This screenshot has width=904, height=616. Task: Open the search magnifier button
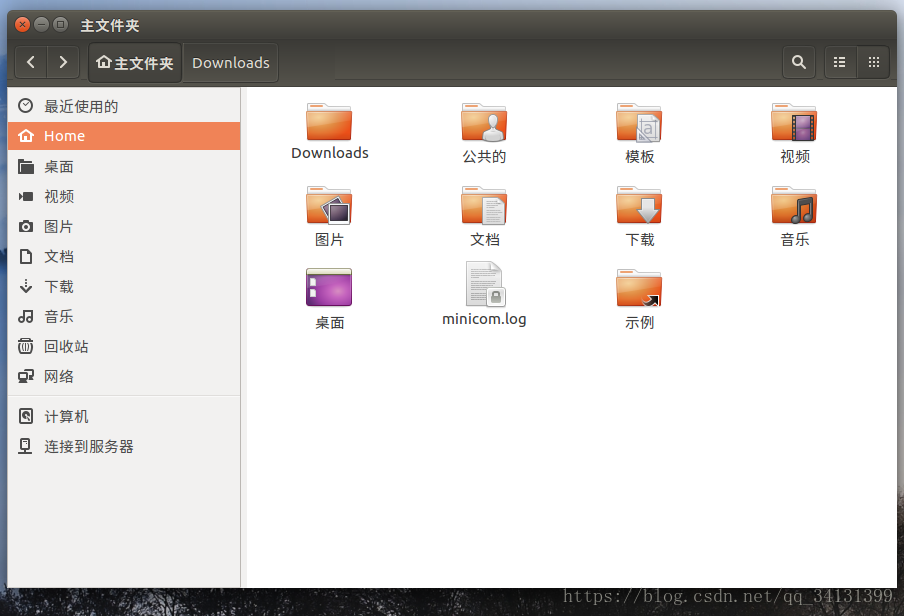pyautogui.click(x=798, y=62)
